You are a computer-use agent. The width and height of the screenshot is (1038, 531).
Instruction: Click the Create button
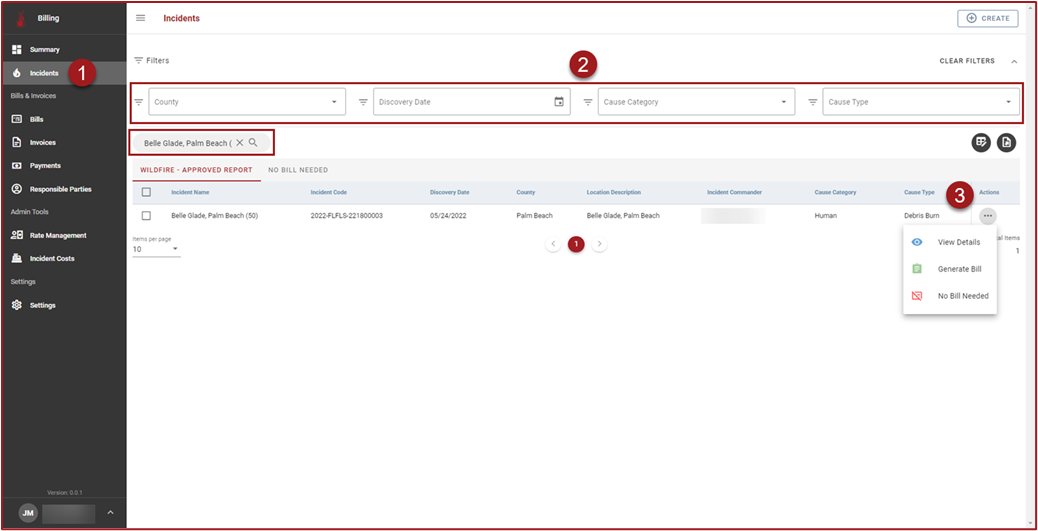click(x=987, y=18)
